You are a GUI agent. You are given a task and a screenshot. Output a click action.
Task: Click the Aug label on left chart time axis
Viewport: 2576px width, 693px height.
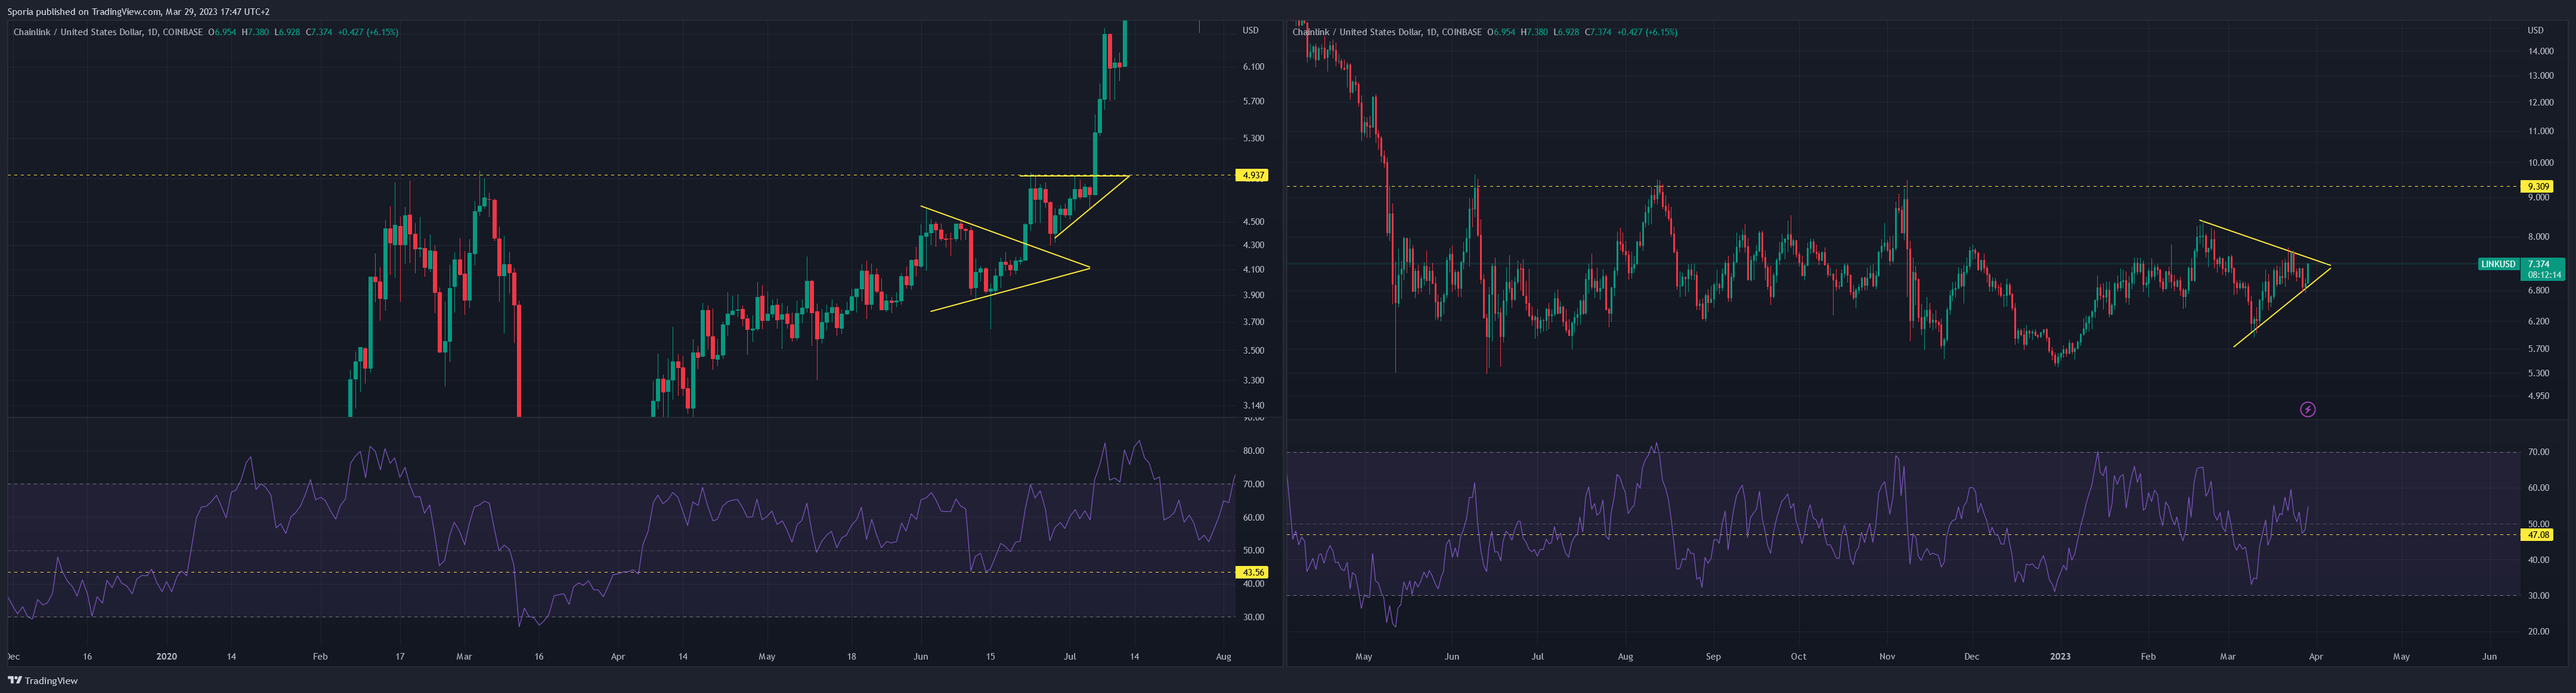[1223, 657]
